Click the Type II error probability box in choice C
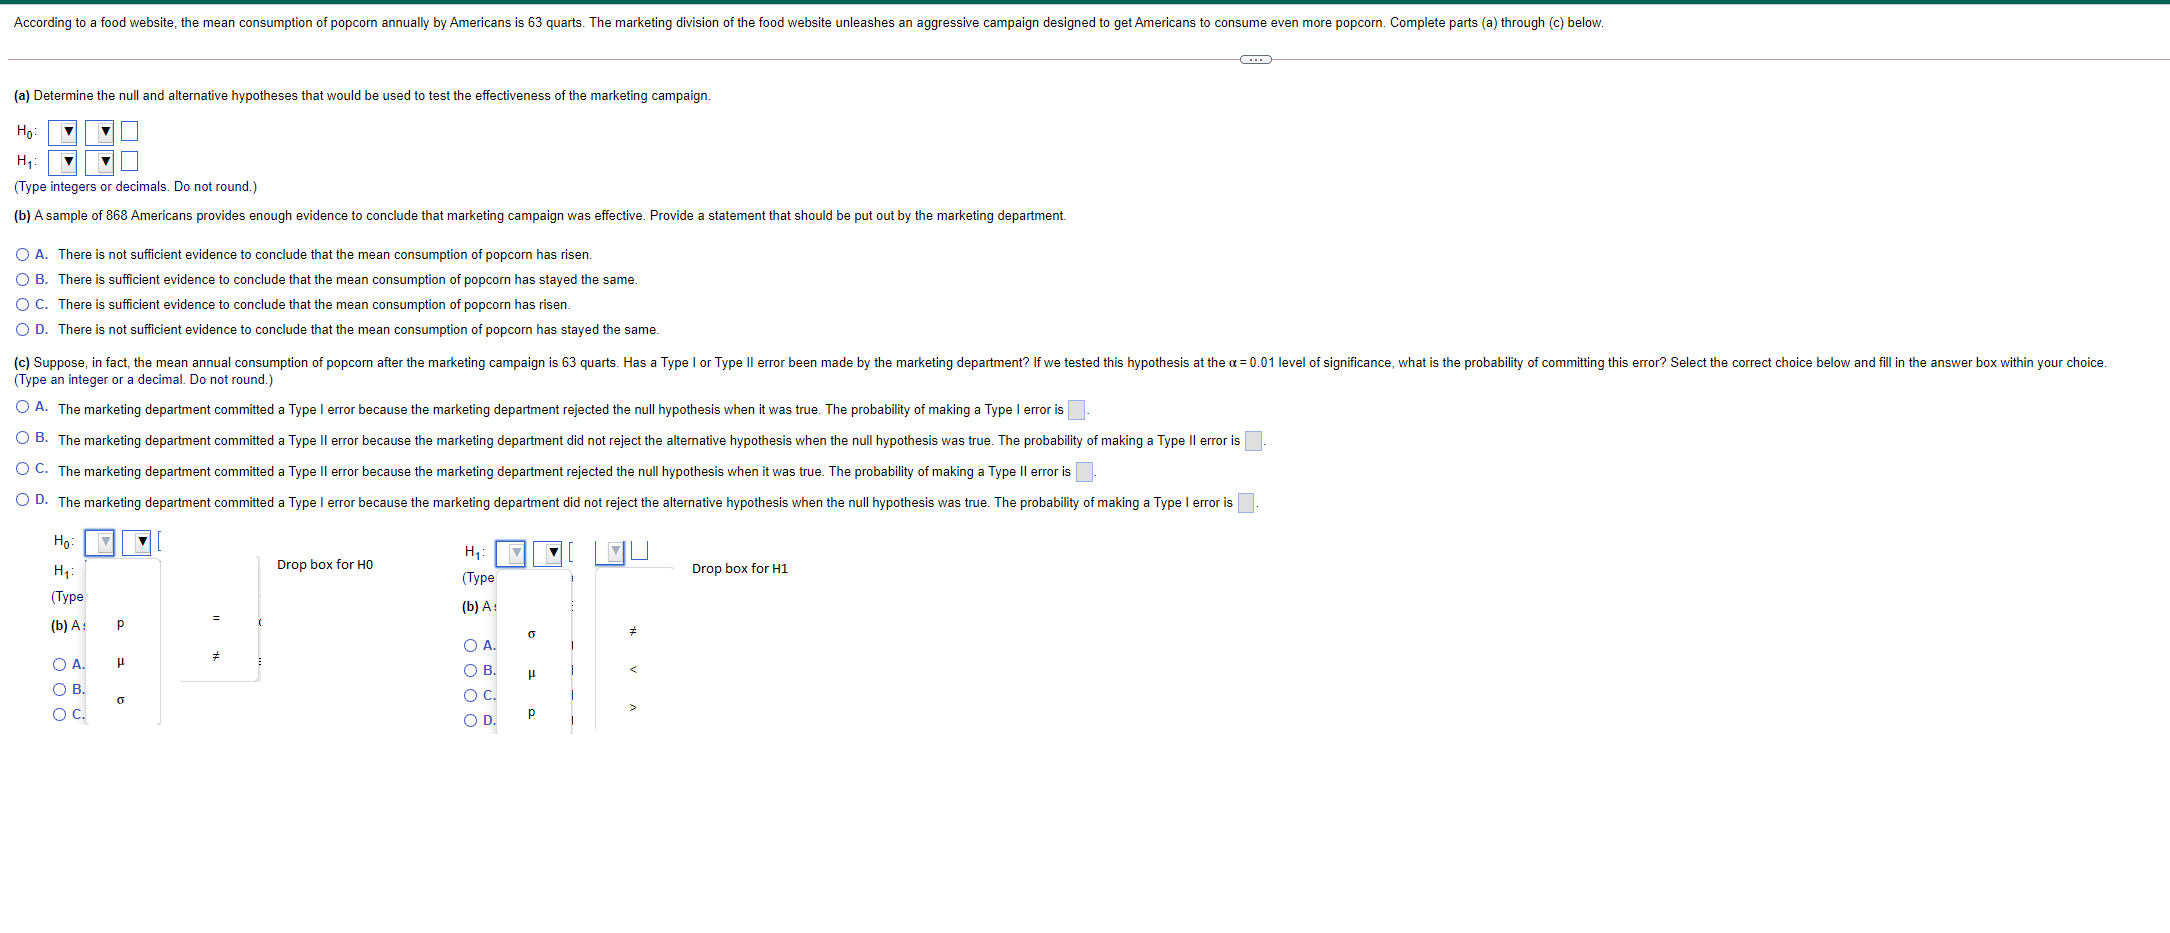Screen dimensions: 2170x933 pyautogui.click(x=1084, y=472)
